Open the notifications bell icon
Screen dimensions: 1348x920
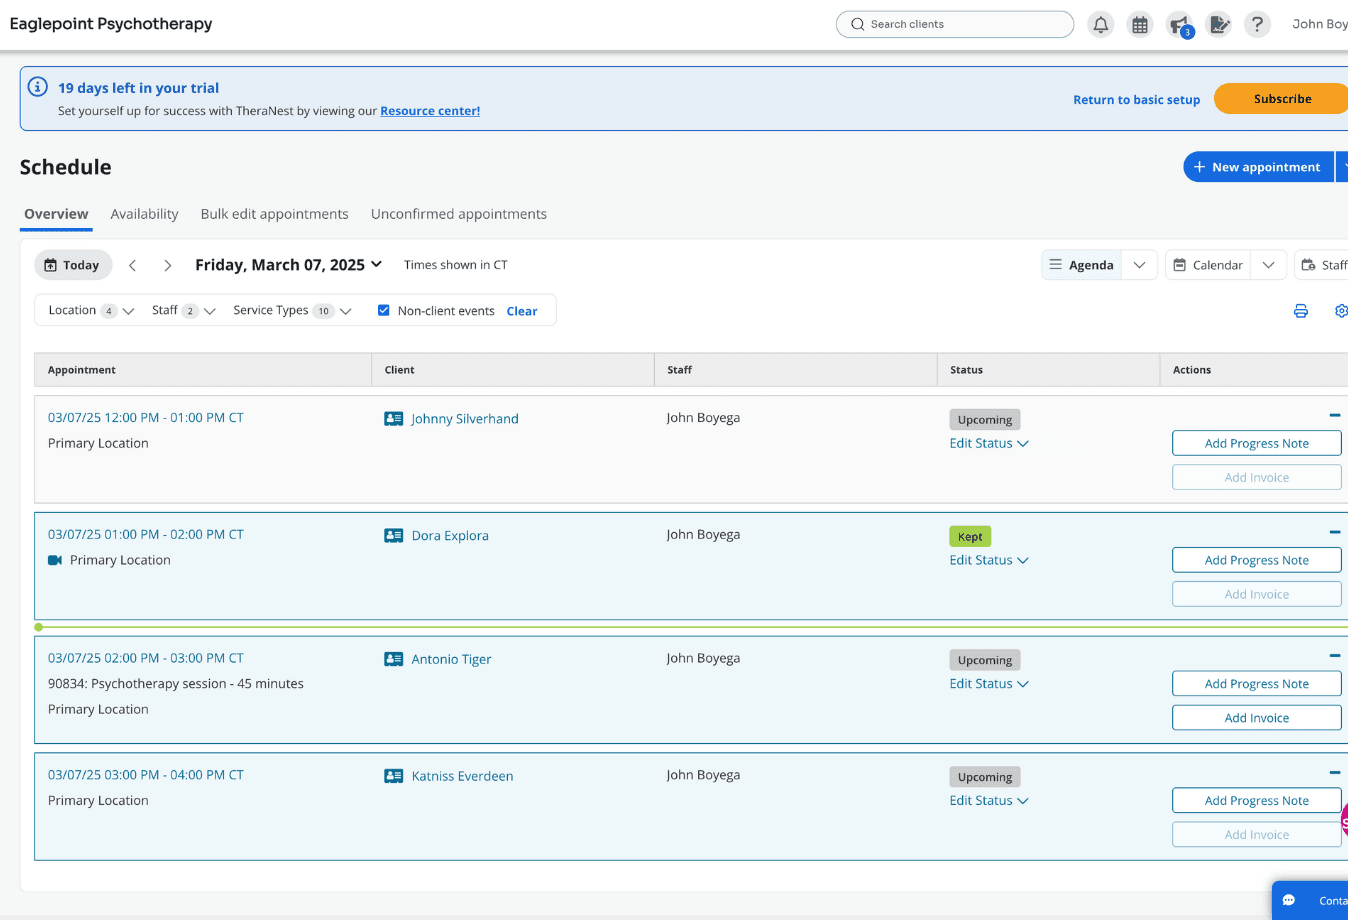click(x=1100, y=25)
